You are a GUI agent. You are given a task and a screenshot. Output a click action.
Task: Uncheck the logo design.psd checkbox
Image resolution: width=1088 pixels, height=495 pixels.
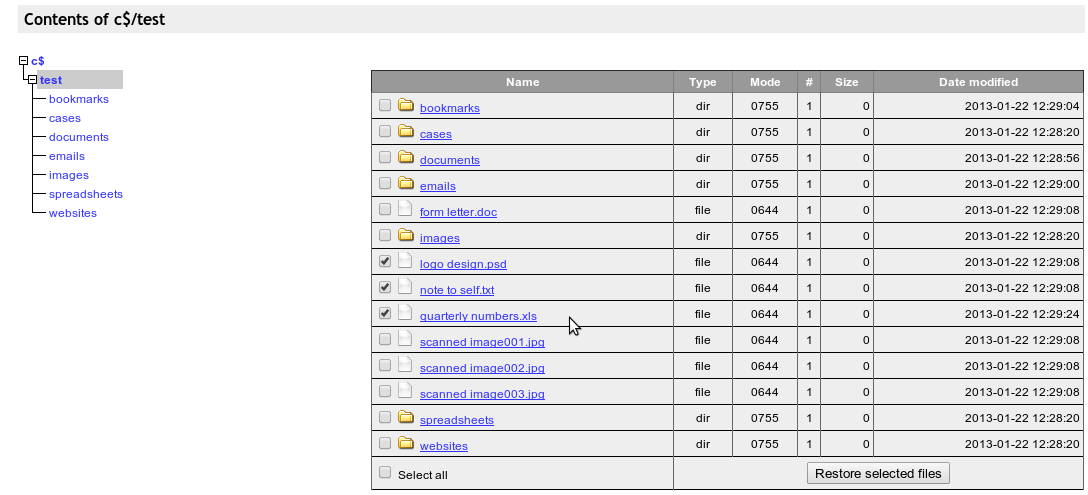(385, 262)
